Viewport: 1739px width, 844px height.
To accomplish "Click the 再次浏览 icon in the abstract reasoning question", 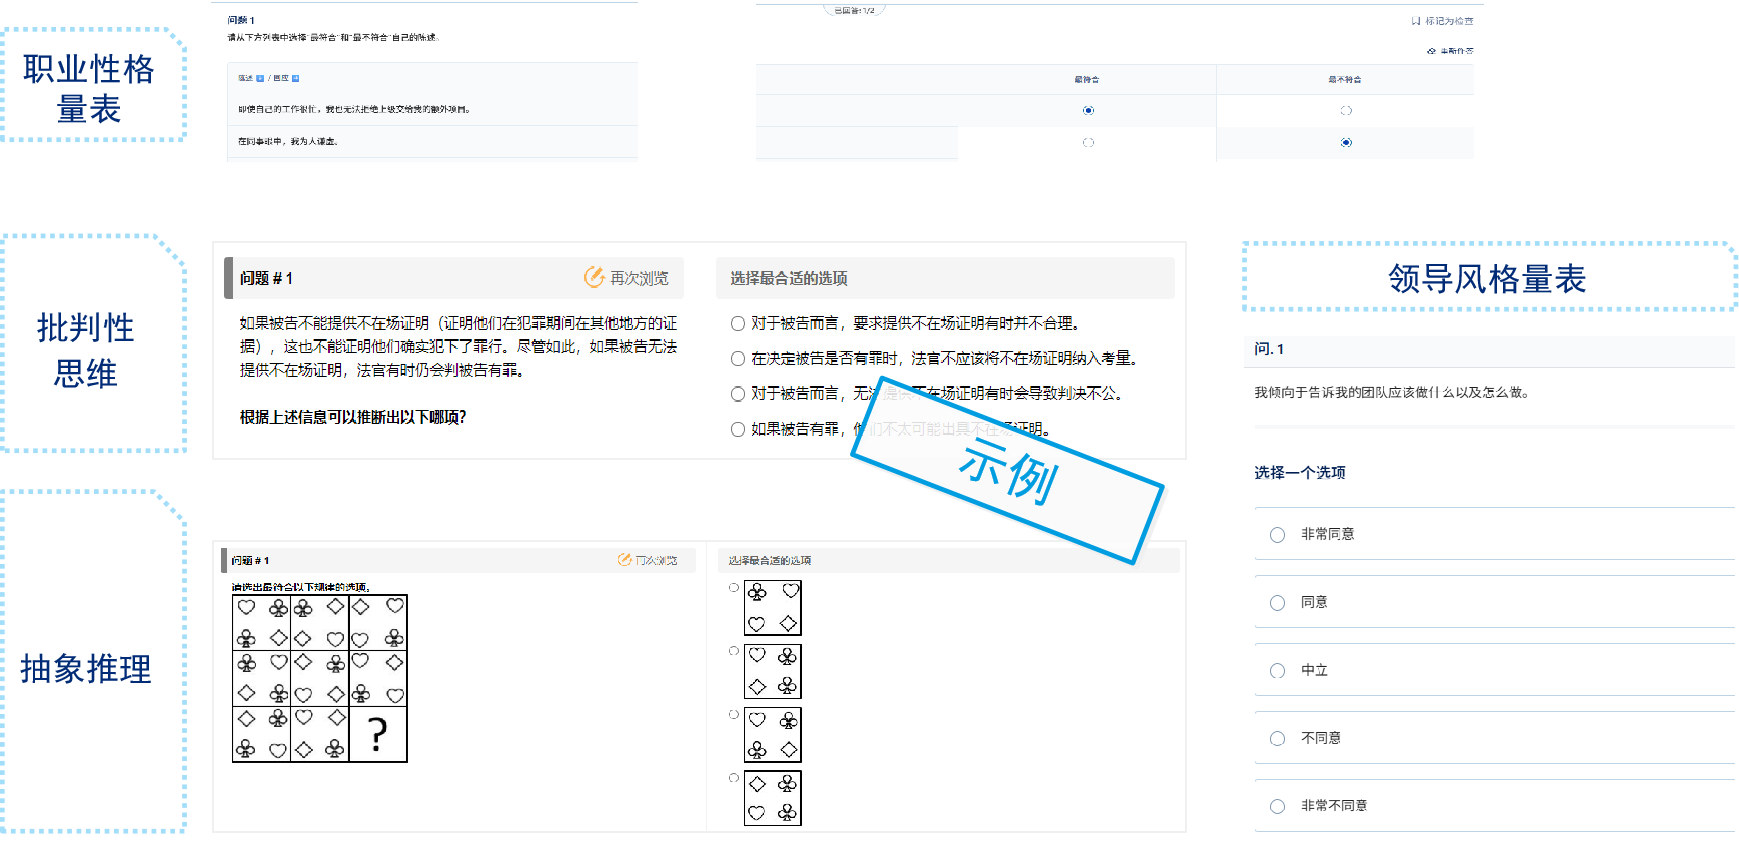I will [624, 560].
